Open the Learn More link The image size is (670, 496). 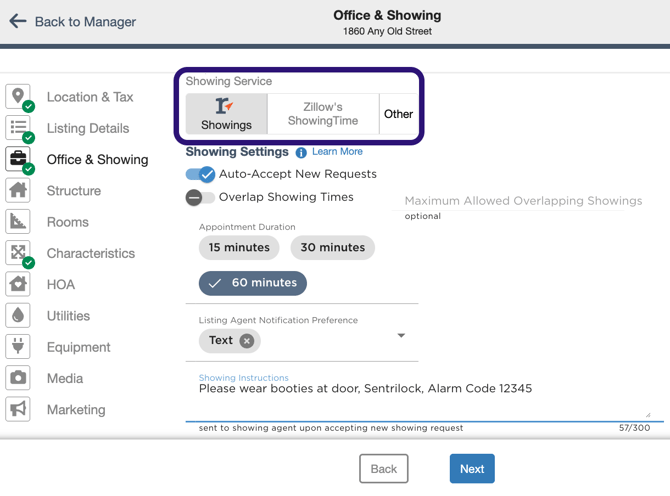pos(337,152)
